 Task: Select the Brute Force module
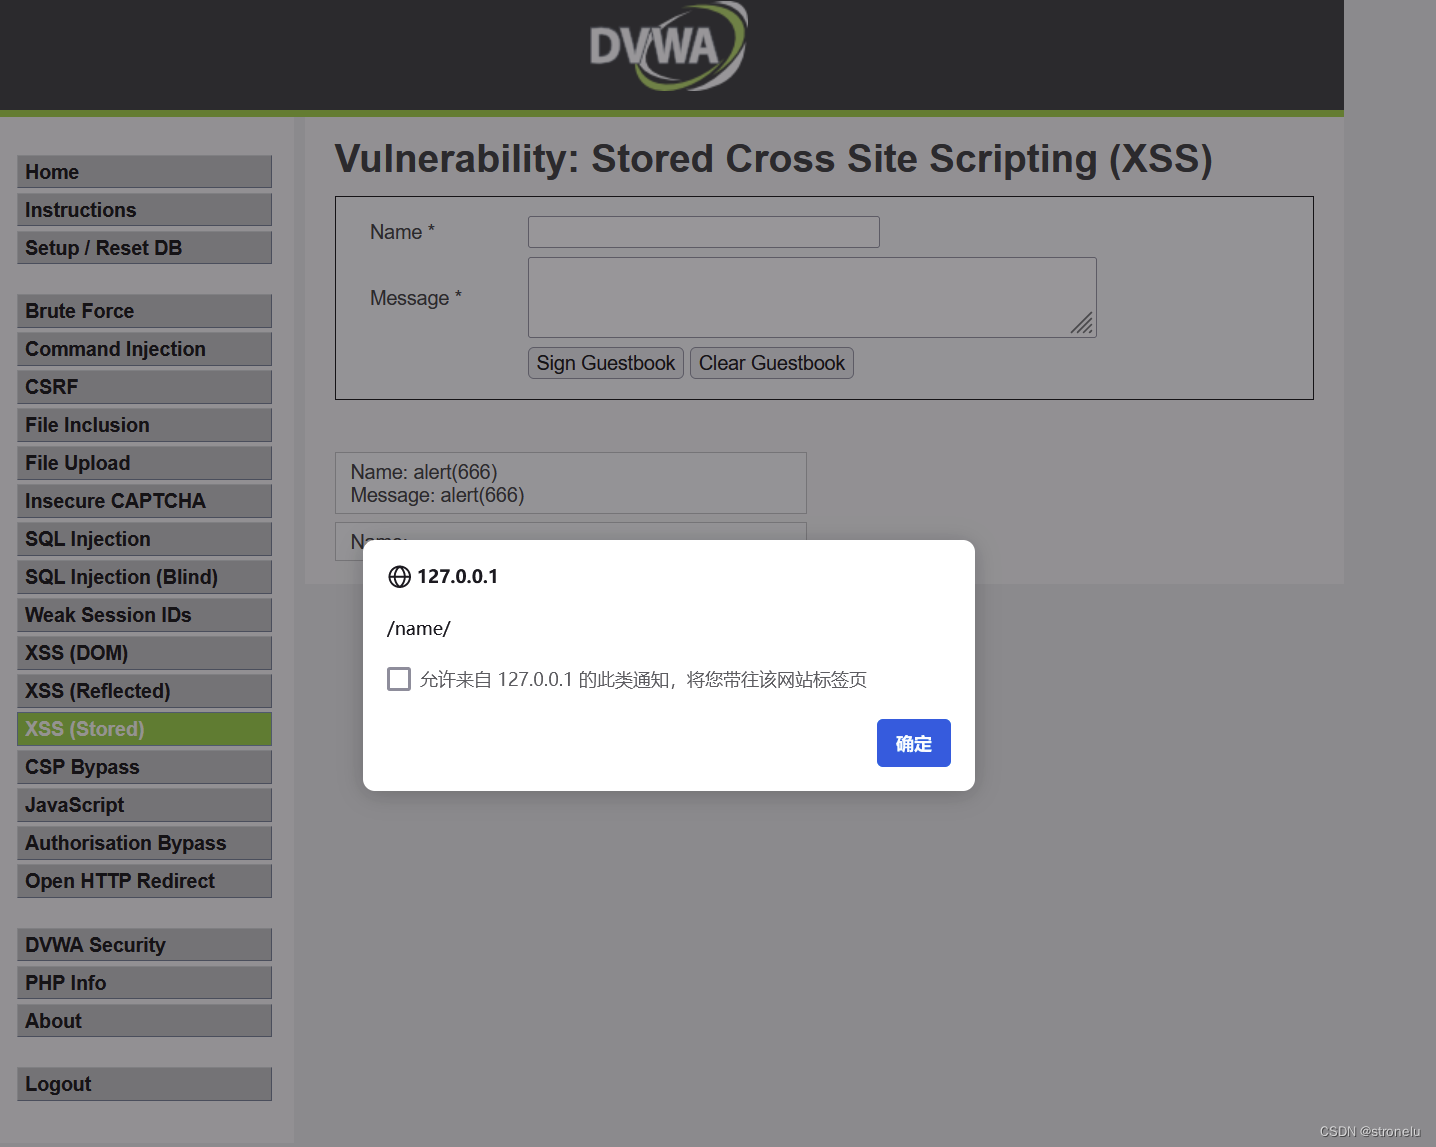pos(144,311)
